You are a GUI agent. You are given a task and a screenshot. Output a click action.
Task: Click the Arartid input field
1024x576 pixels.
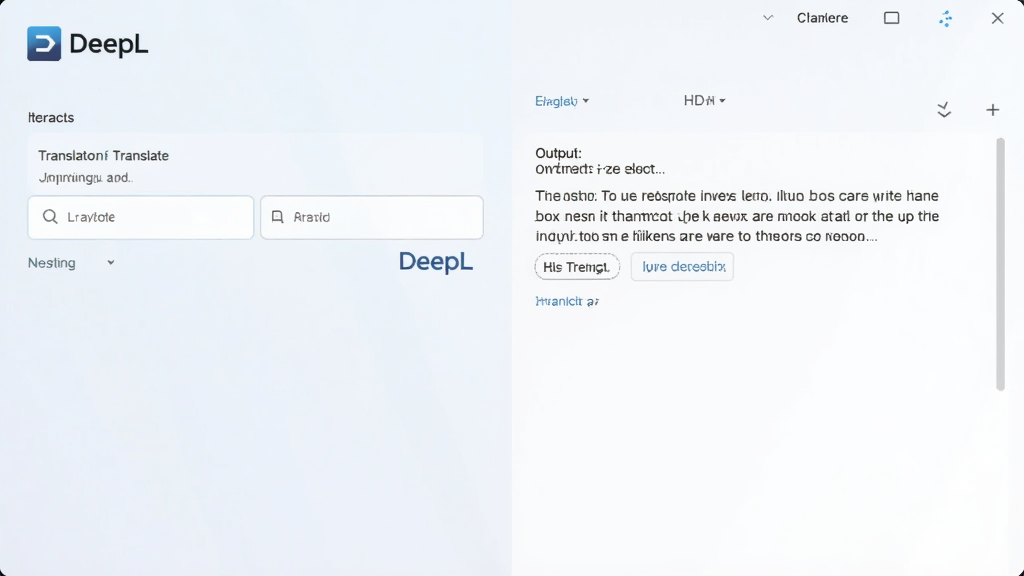[372, 217]
